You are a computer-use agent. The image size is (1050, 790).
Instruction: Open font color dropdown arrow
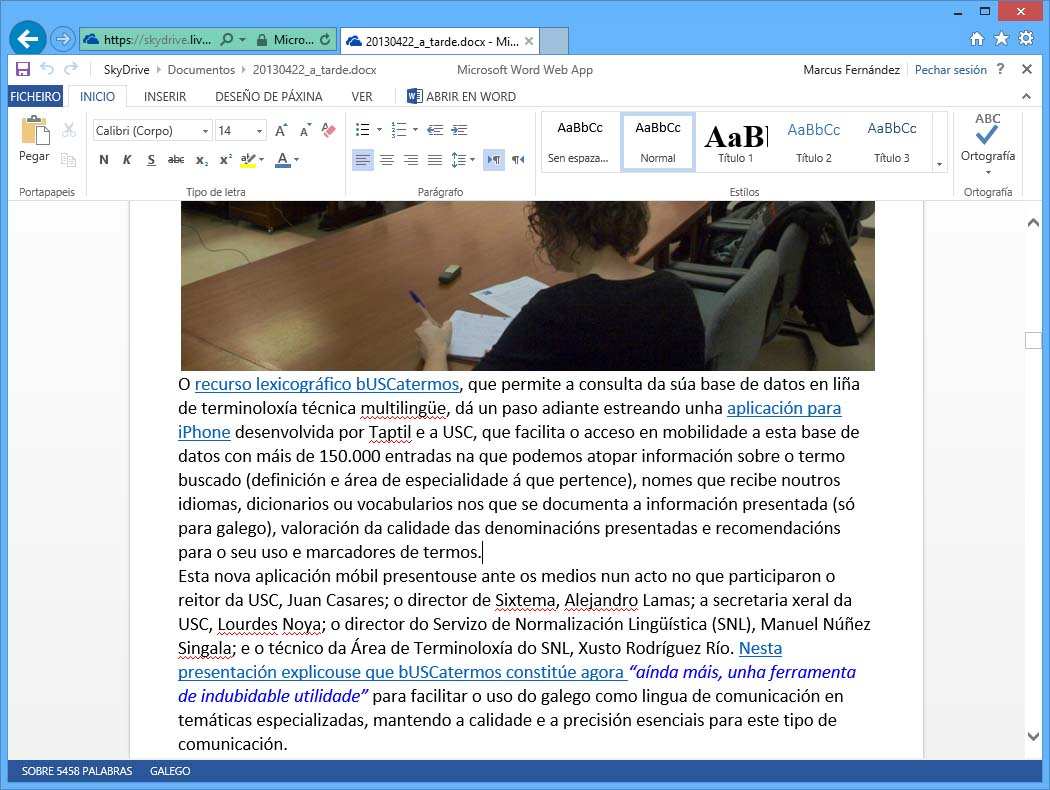(297, 159)
